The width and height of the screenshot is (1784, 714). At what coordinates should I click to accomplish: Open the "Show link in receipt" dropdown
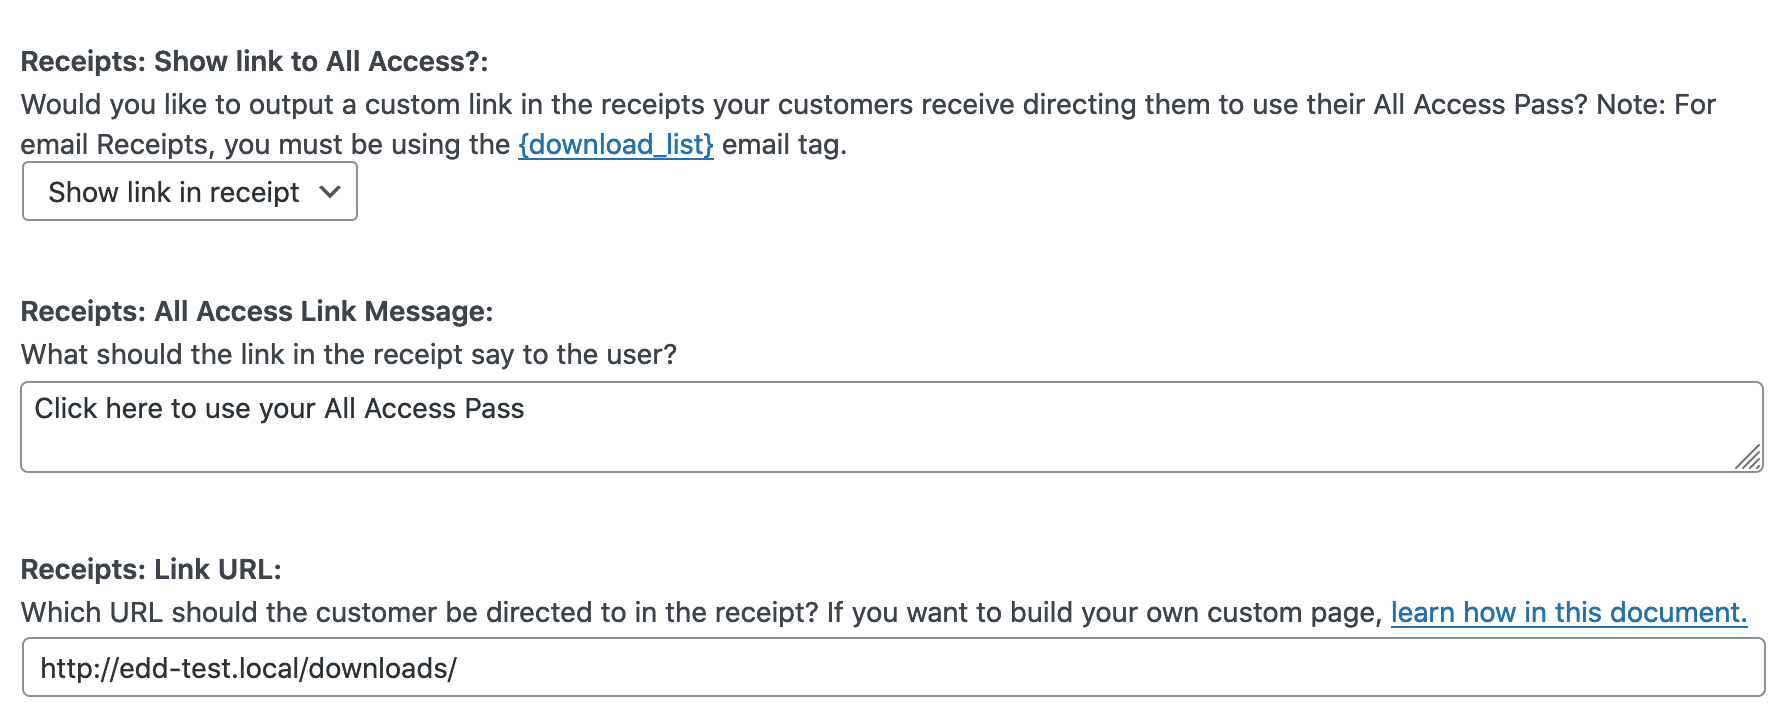coord(189,192)
